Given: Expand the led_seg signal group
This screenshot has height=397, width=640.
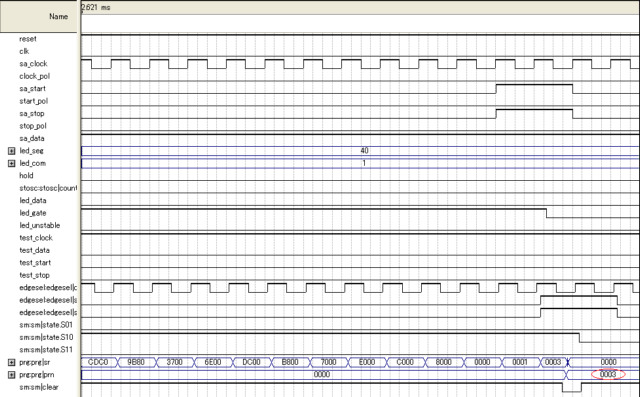Looking at the screenshot, I should click(11, 151).
